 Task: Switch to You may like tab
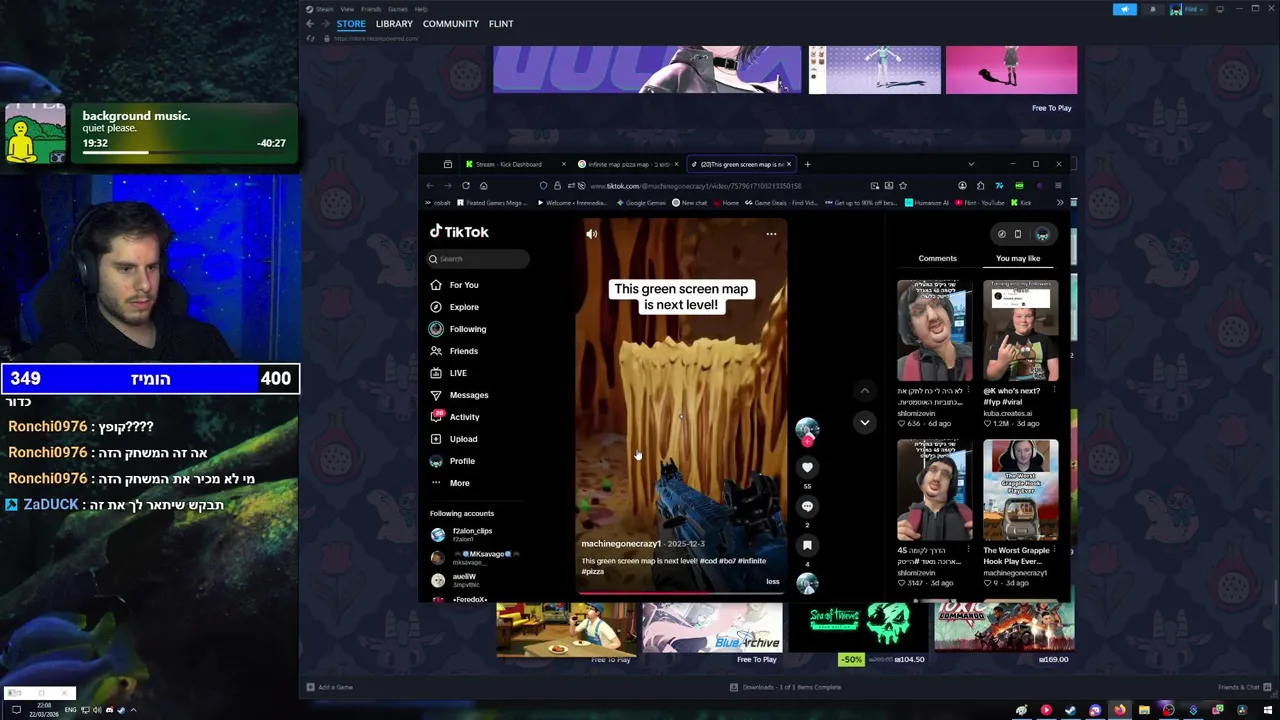tap(1018, 258)
